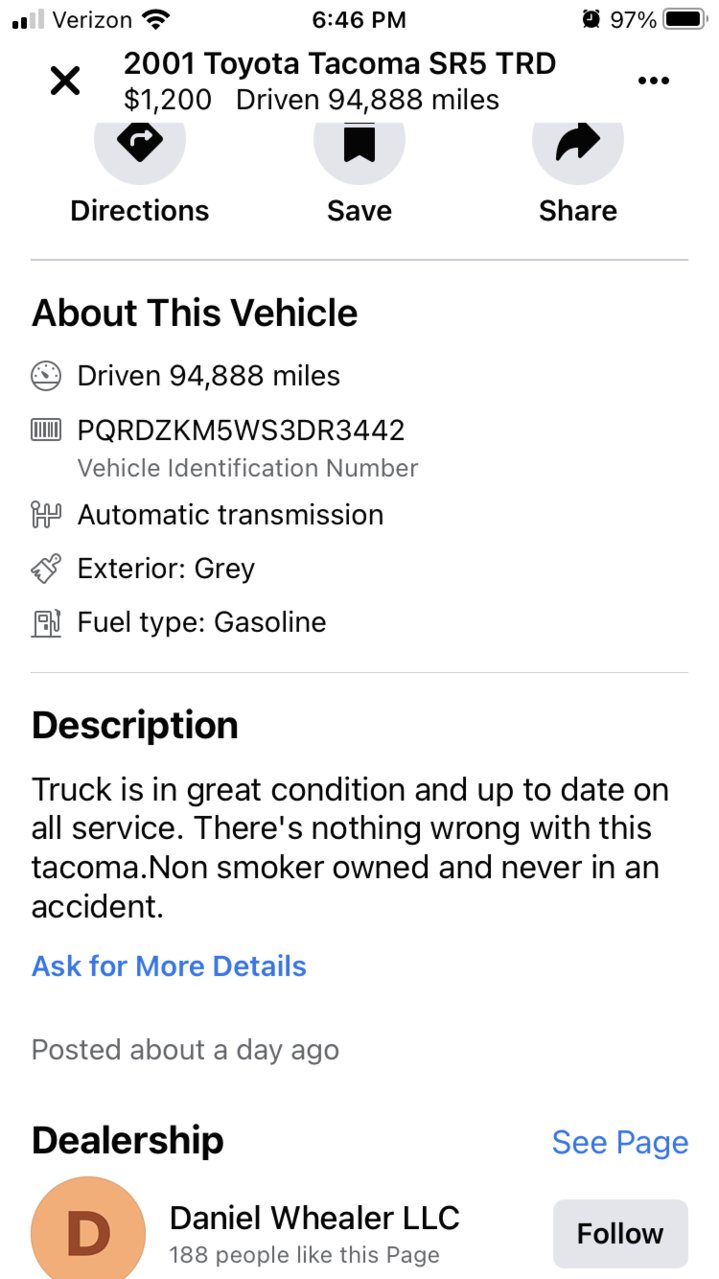Screen dimensions: 719x1279
Task: Tap the paint brush exterior icon
Action: [x=47, y=569]
